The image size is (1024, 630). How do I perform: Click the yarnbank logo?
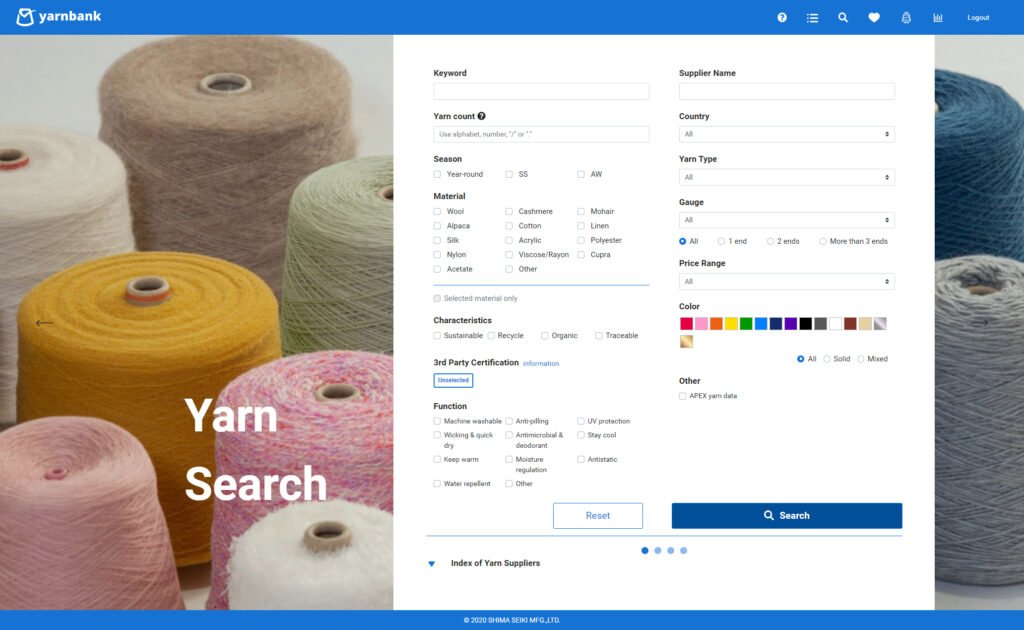[59, 17]
